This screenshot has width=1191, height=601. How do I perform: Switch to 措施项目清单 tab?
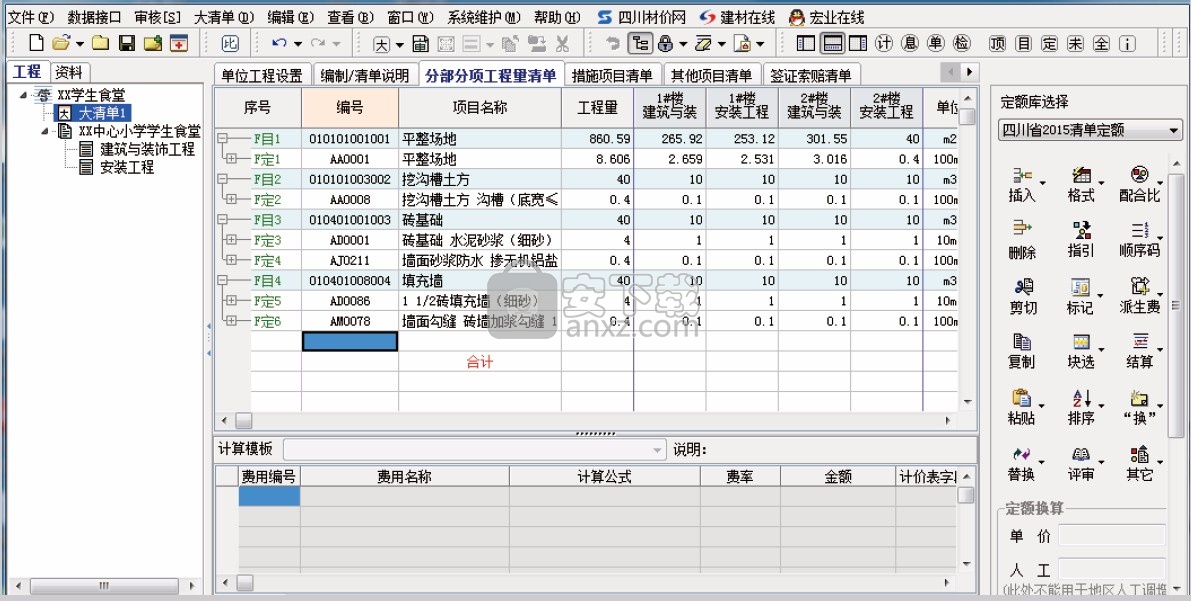[612, 75]
